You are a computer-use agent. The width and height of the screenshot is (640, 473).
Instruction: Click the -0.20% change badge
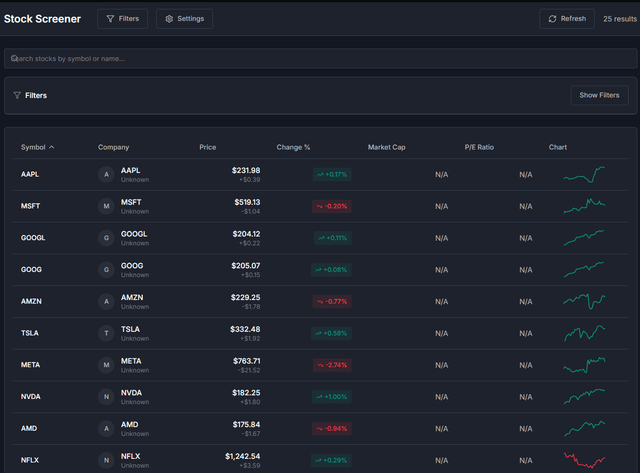[x=331, y=206]
